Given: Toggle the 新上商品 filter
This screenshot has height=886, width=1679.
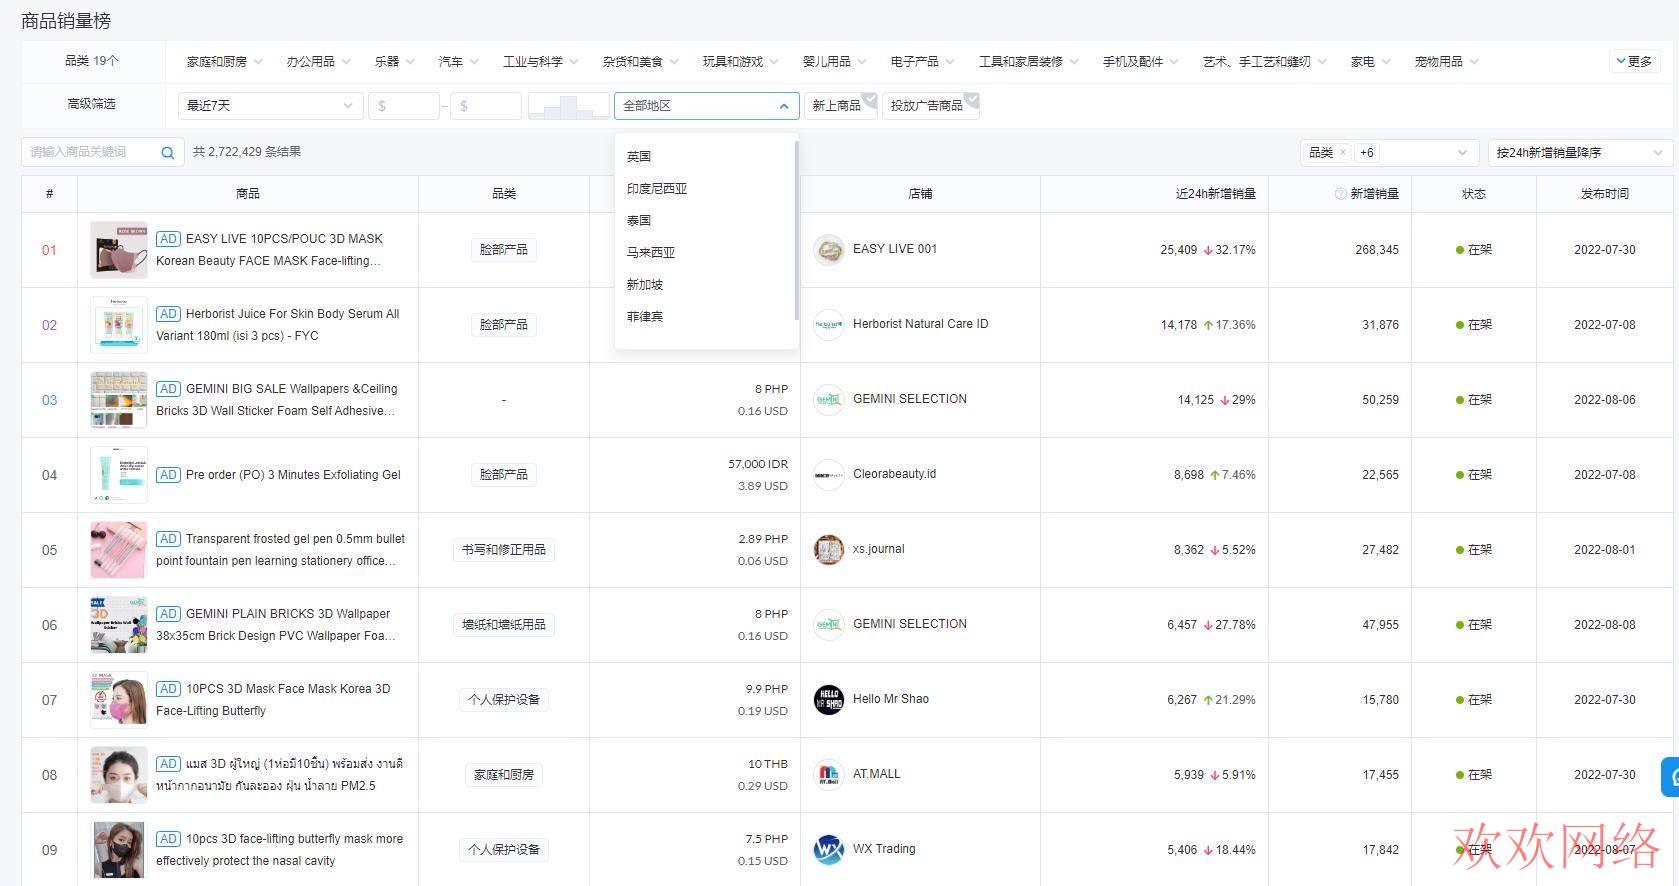Looking at the screenshot, I should (x=842, y=105).
